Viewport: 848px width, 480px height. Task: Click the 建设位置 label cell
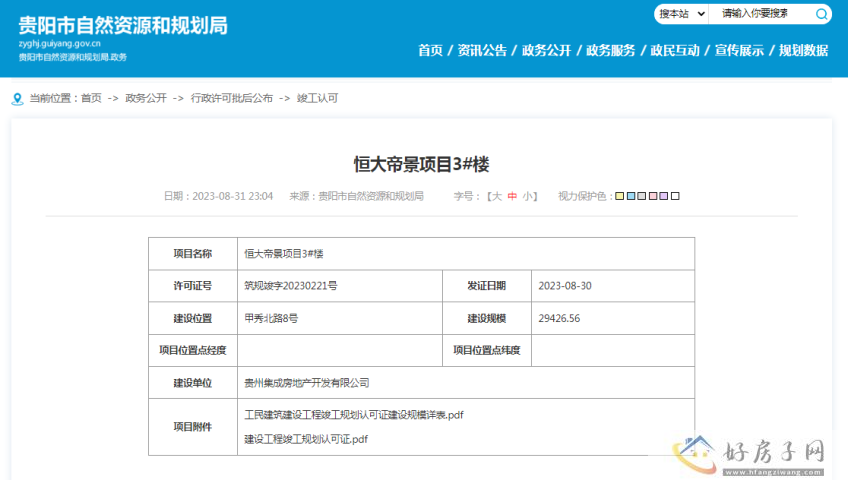tap(193, 318)
